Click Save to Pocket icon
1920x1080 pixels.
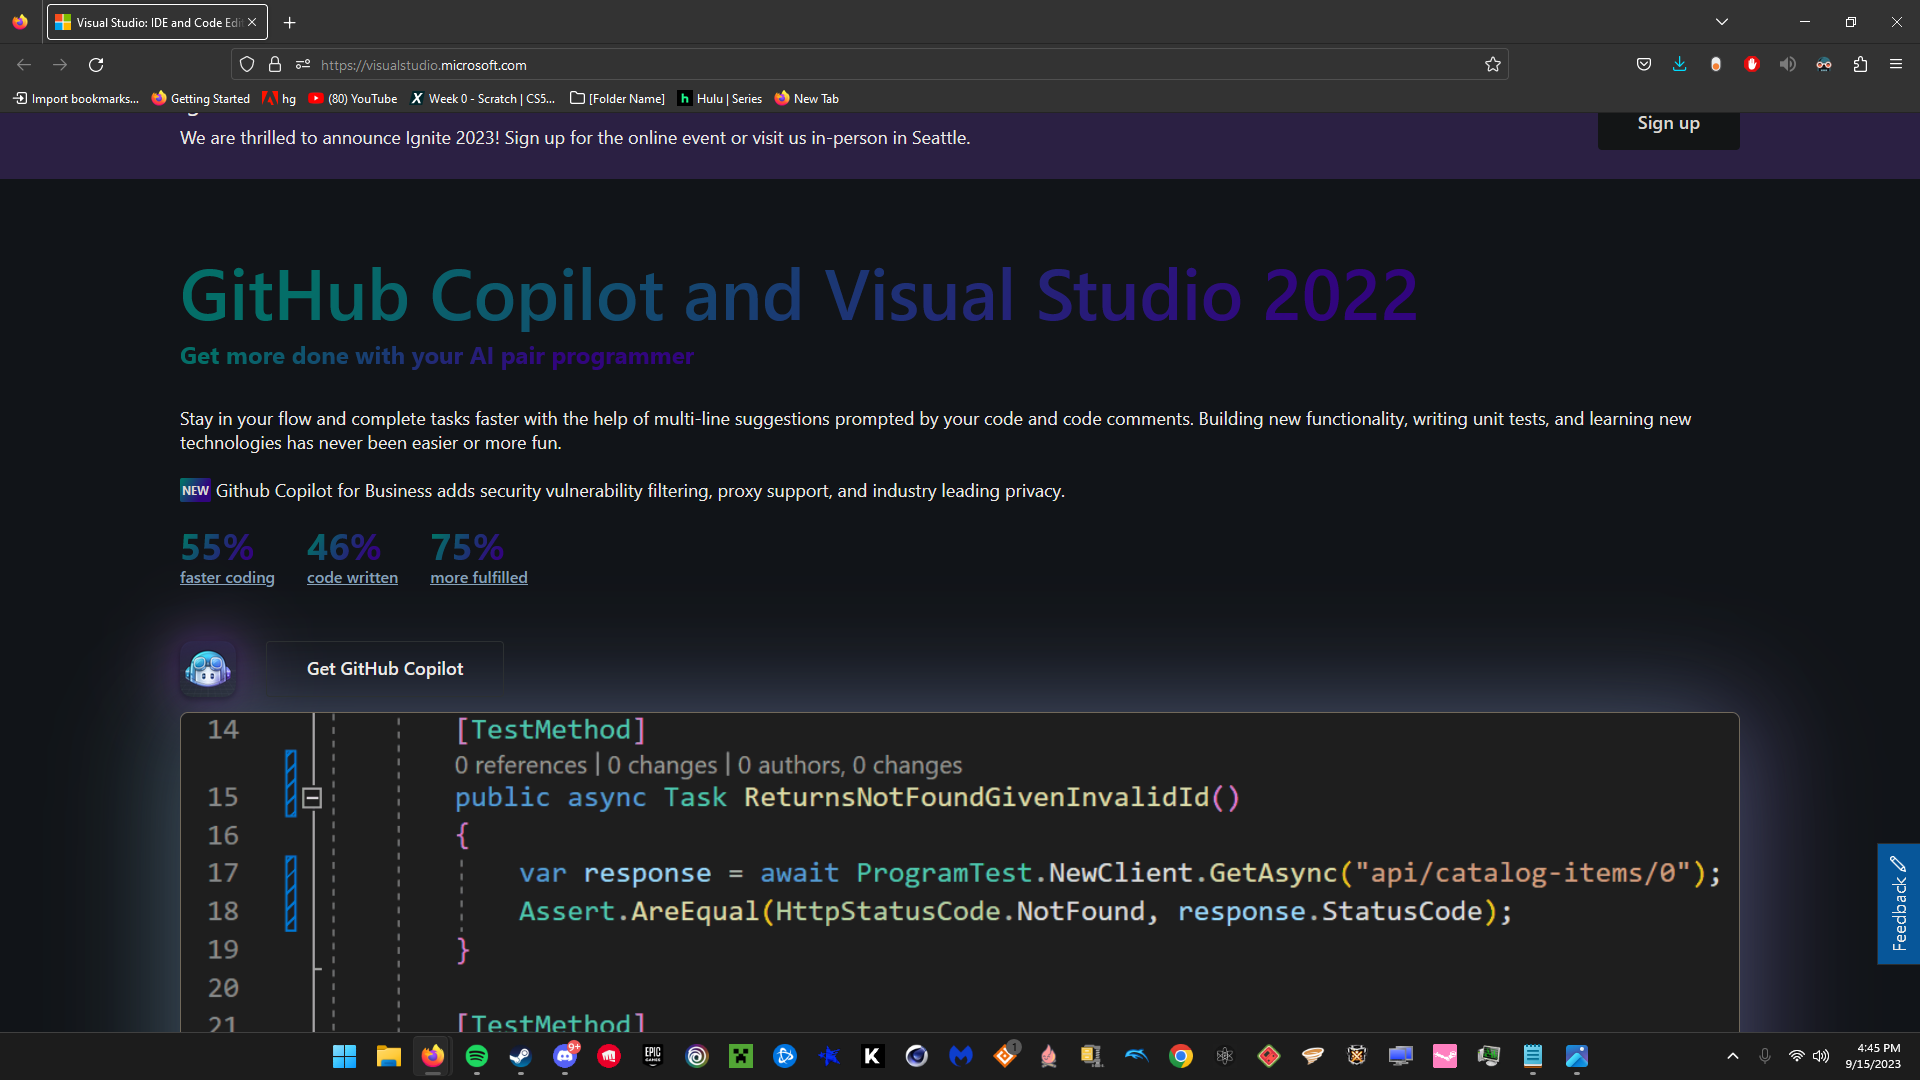pos(1643,65)
